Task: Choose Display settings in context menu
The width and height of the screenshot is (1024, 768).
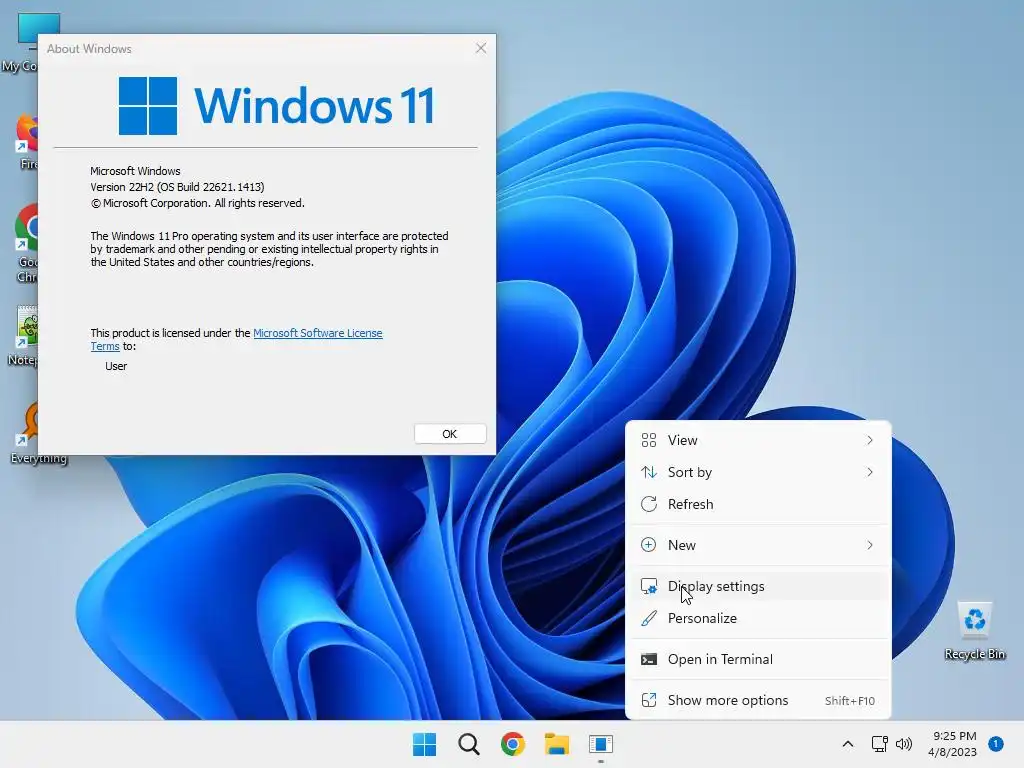Action: point(758,586)
